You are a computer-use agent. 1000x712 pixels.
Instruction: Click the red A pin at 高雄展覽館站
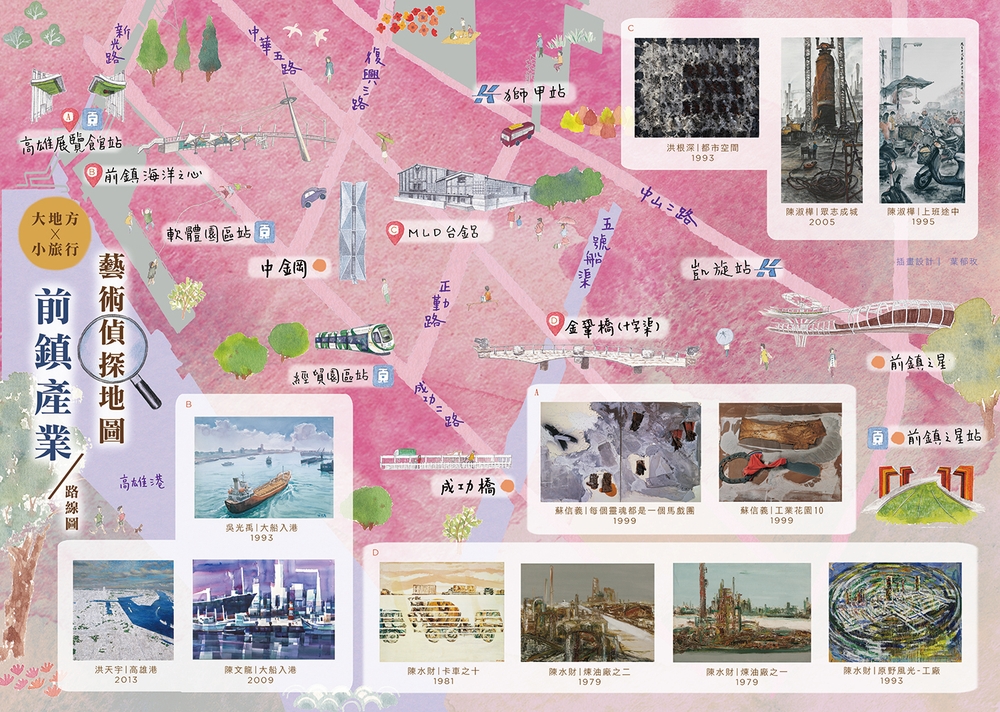point(69,119)
